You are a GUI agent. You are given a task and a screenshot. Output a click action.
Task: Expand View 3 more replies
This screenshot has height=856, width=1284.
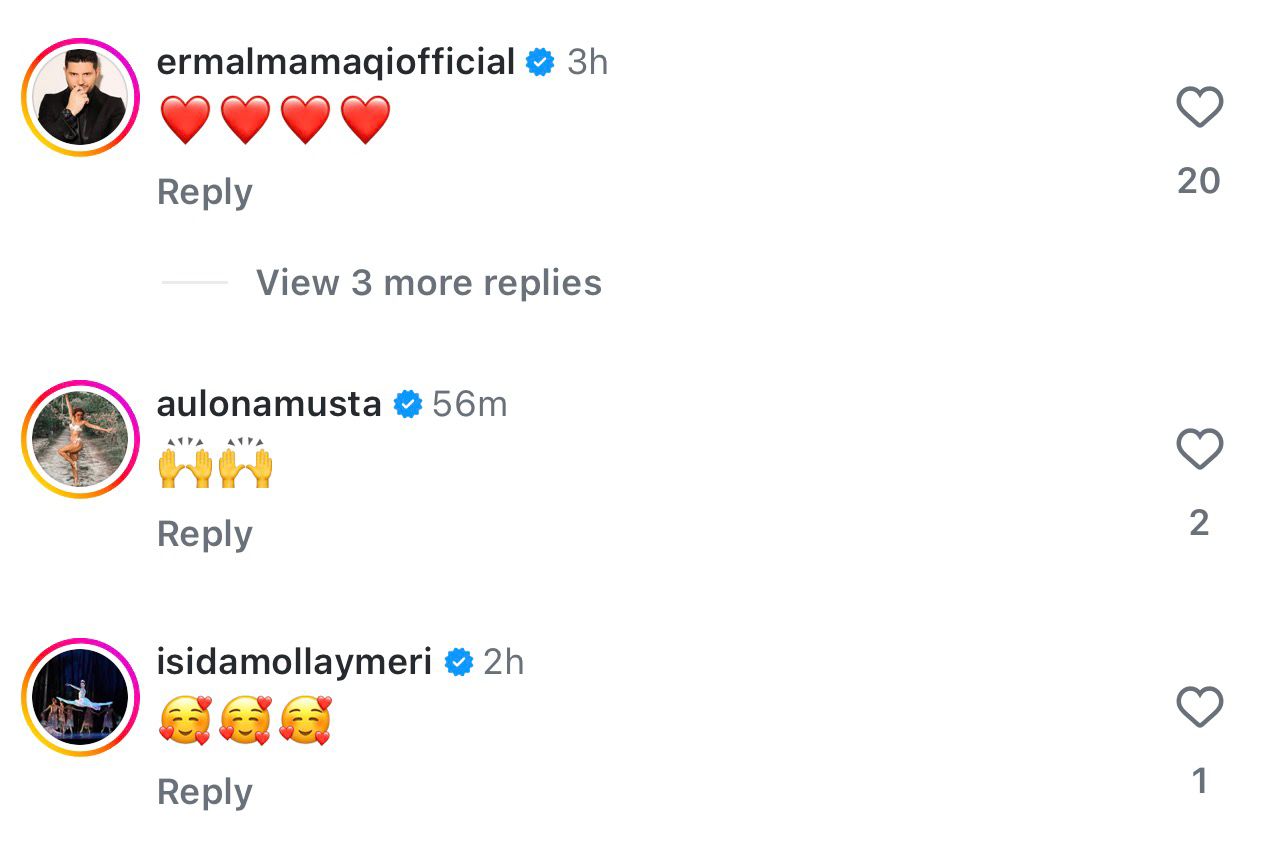point(428,283)
